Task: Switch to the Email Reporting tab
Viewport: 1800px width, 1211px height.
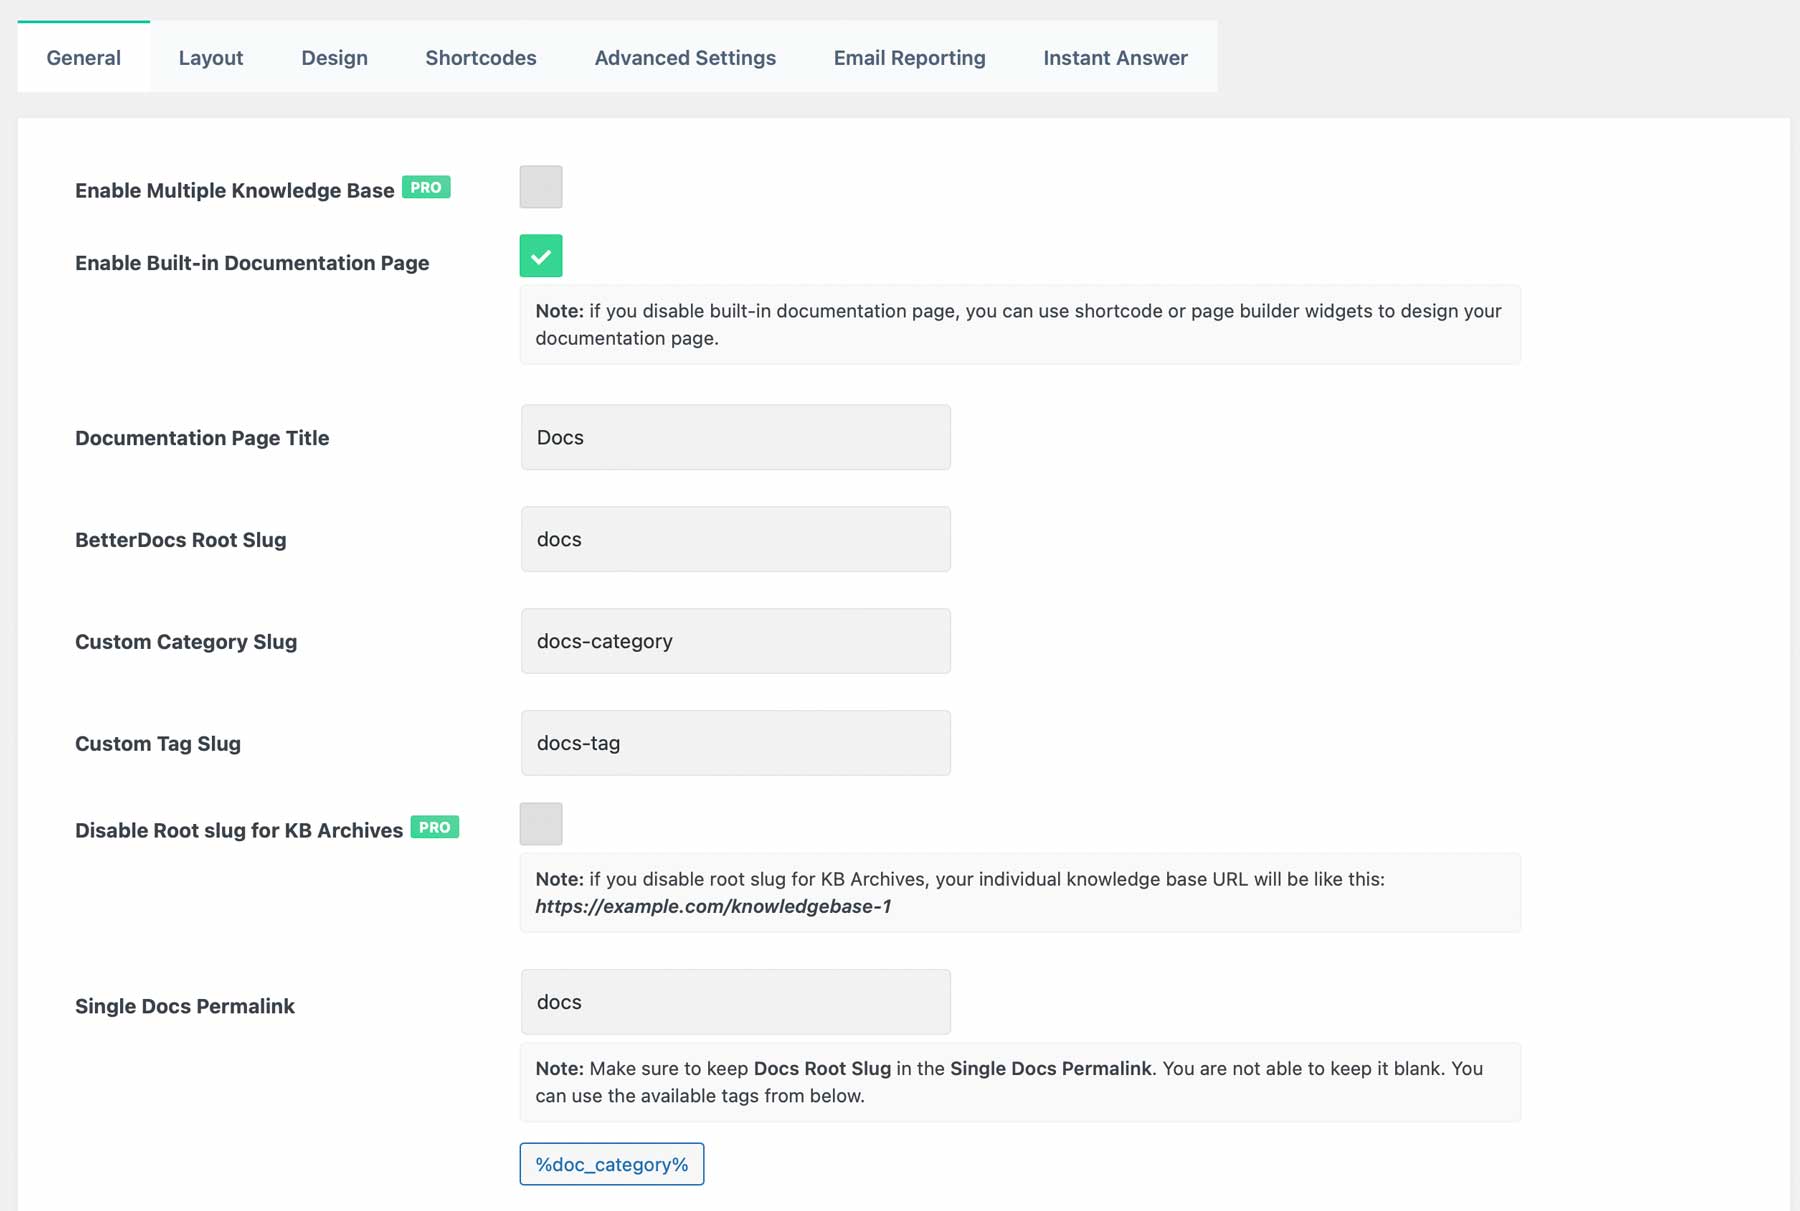Action: [x=909, y=57]
